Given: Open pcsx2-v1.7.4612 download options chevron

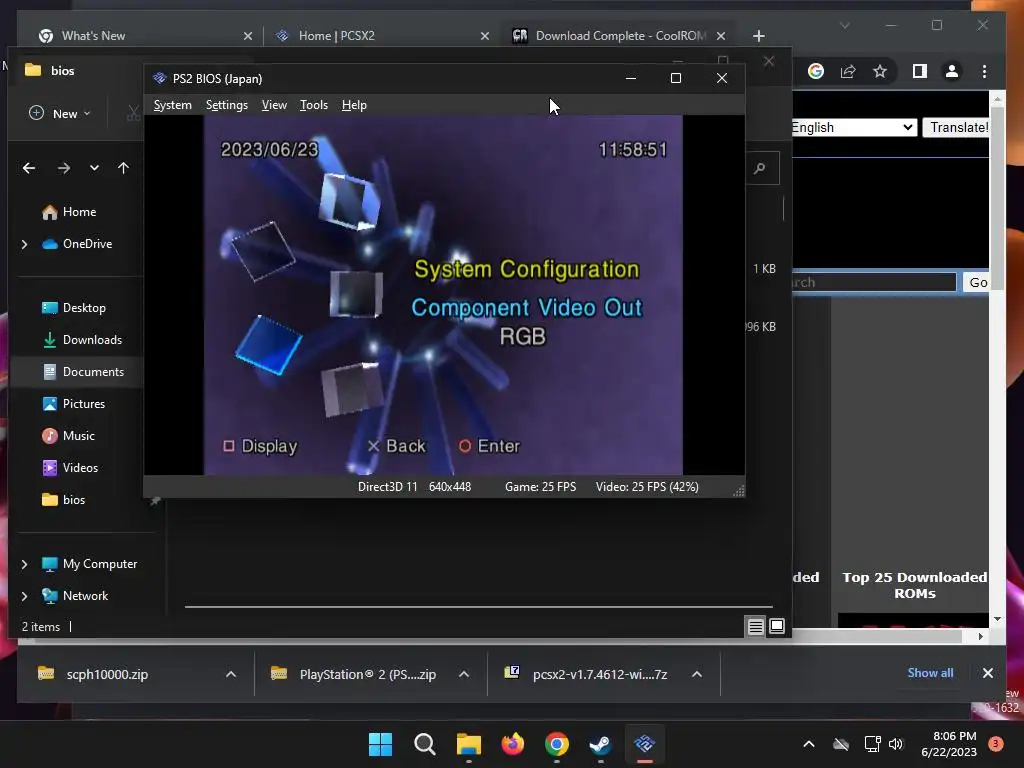Looking at the screenshot, I should coord(697,674).
